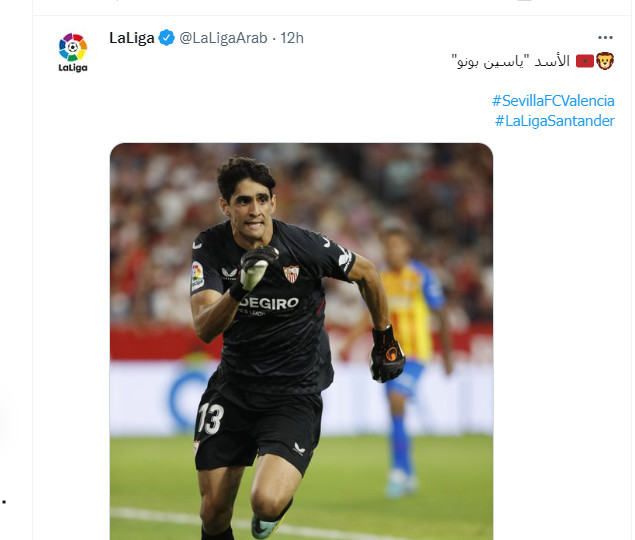Click the Sevilla crest on the jersey
Image resolution: width=635 pixels, height=540 pixels.
click(291, 273)
